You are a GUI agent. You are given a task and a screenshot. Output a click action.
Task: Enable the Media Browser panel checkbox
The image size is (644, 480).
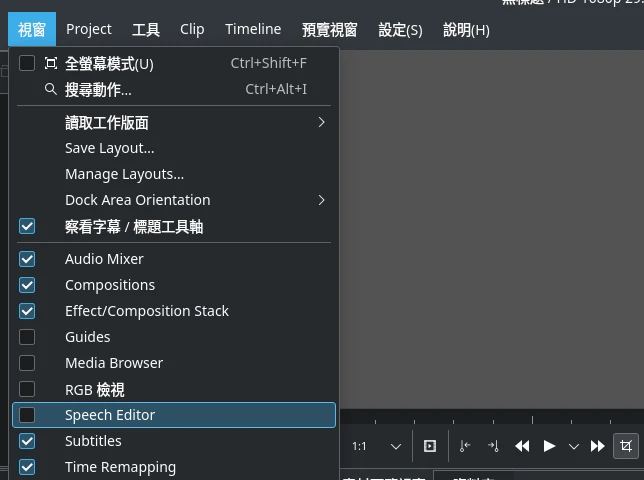[27, 363]
